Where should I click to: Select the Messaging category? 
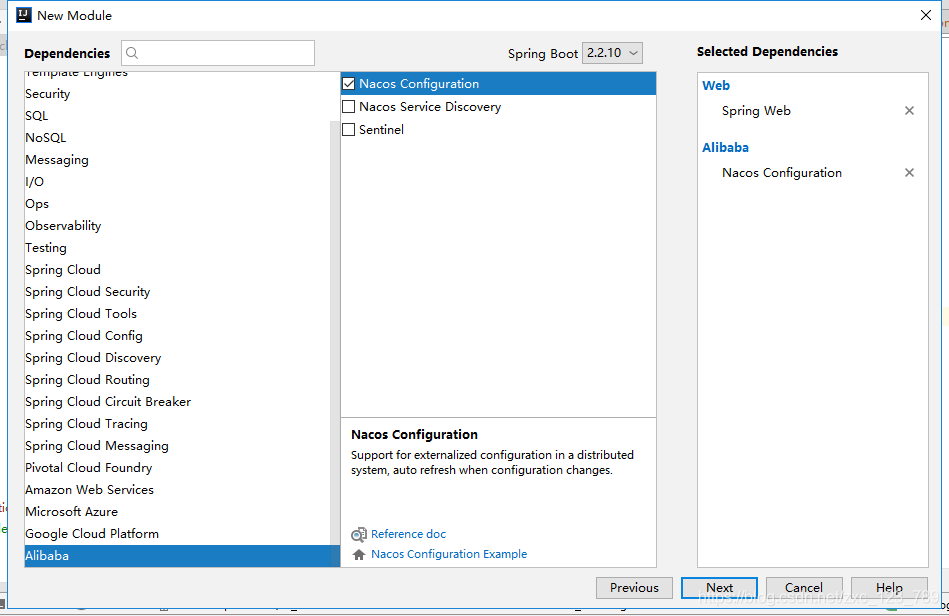pos(182,160)
